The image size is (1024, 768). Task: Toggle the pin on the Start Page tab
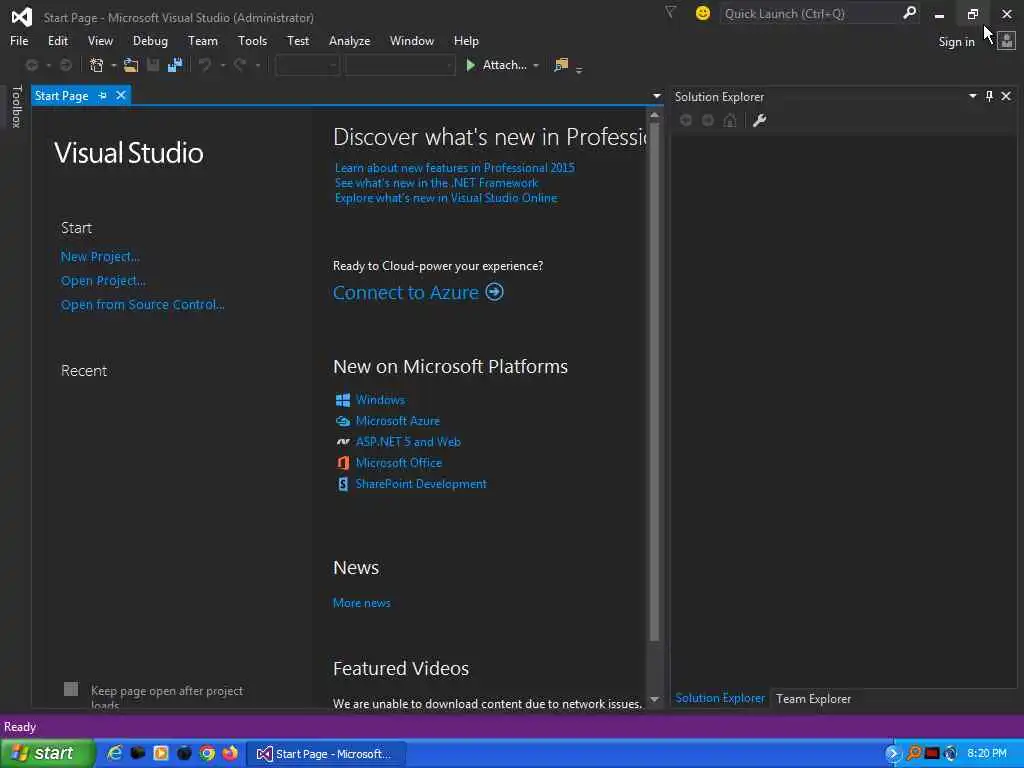pos(103,95)
